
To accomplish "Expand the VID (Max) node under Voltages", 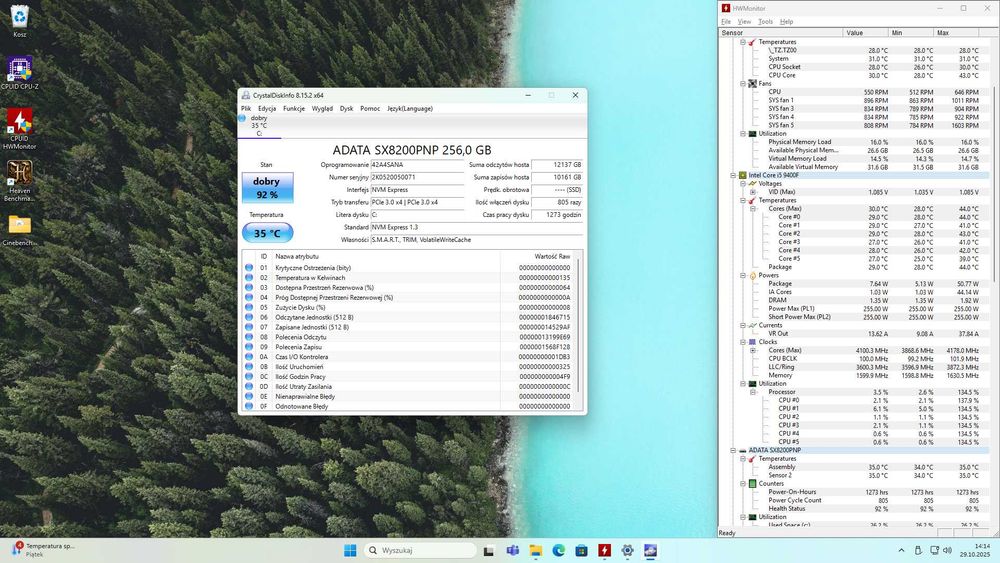I will click(753, 192).
